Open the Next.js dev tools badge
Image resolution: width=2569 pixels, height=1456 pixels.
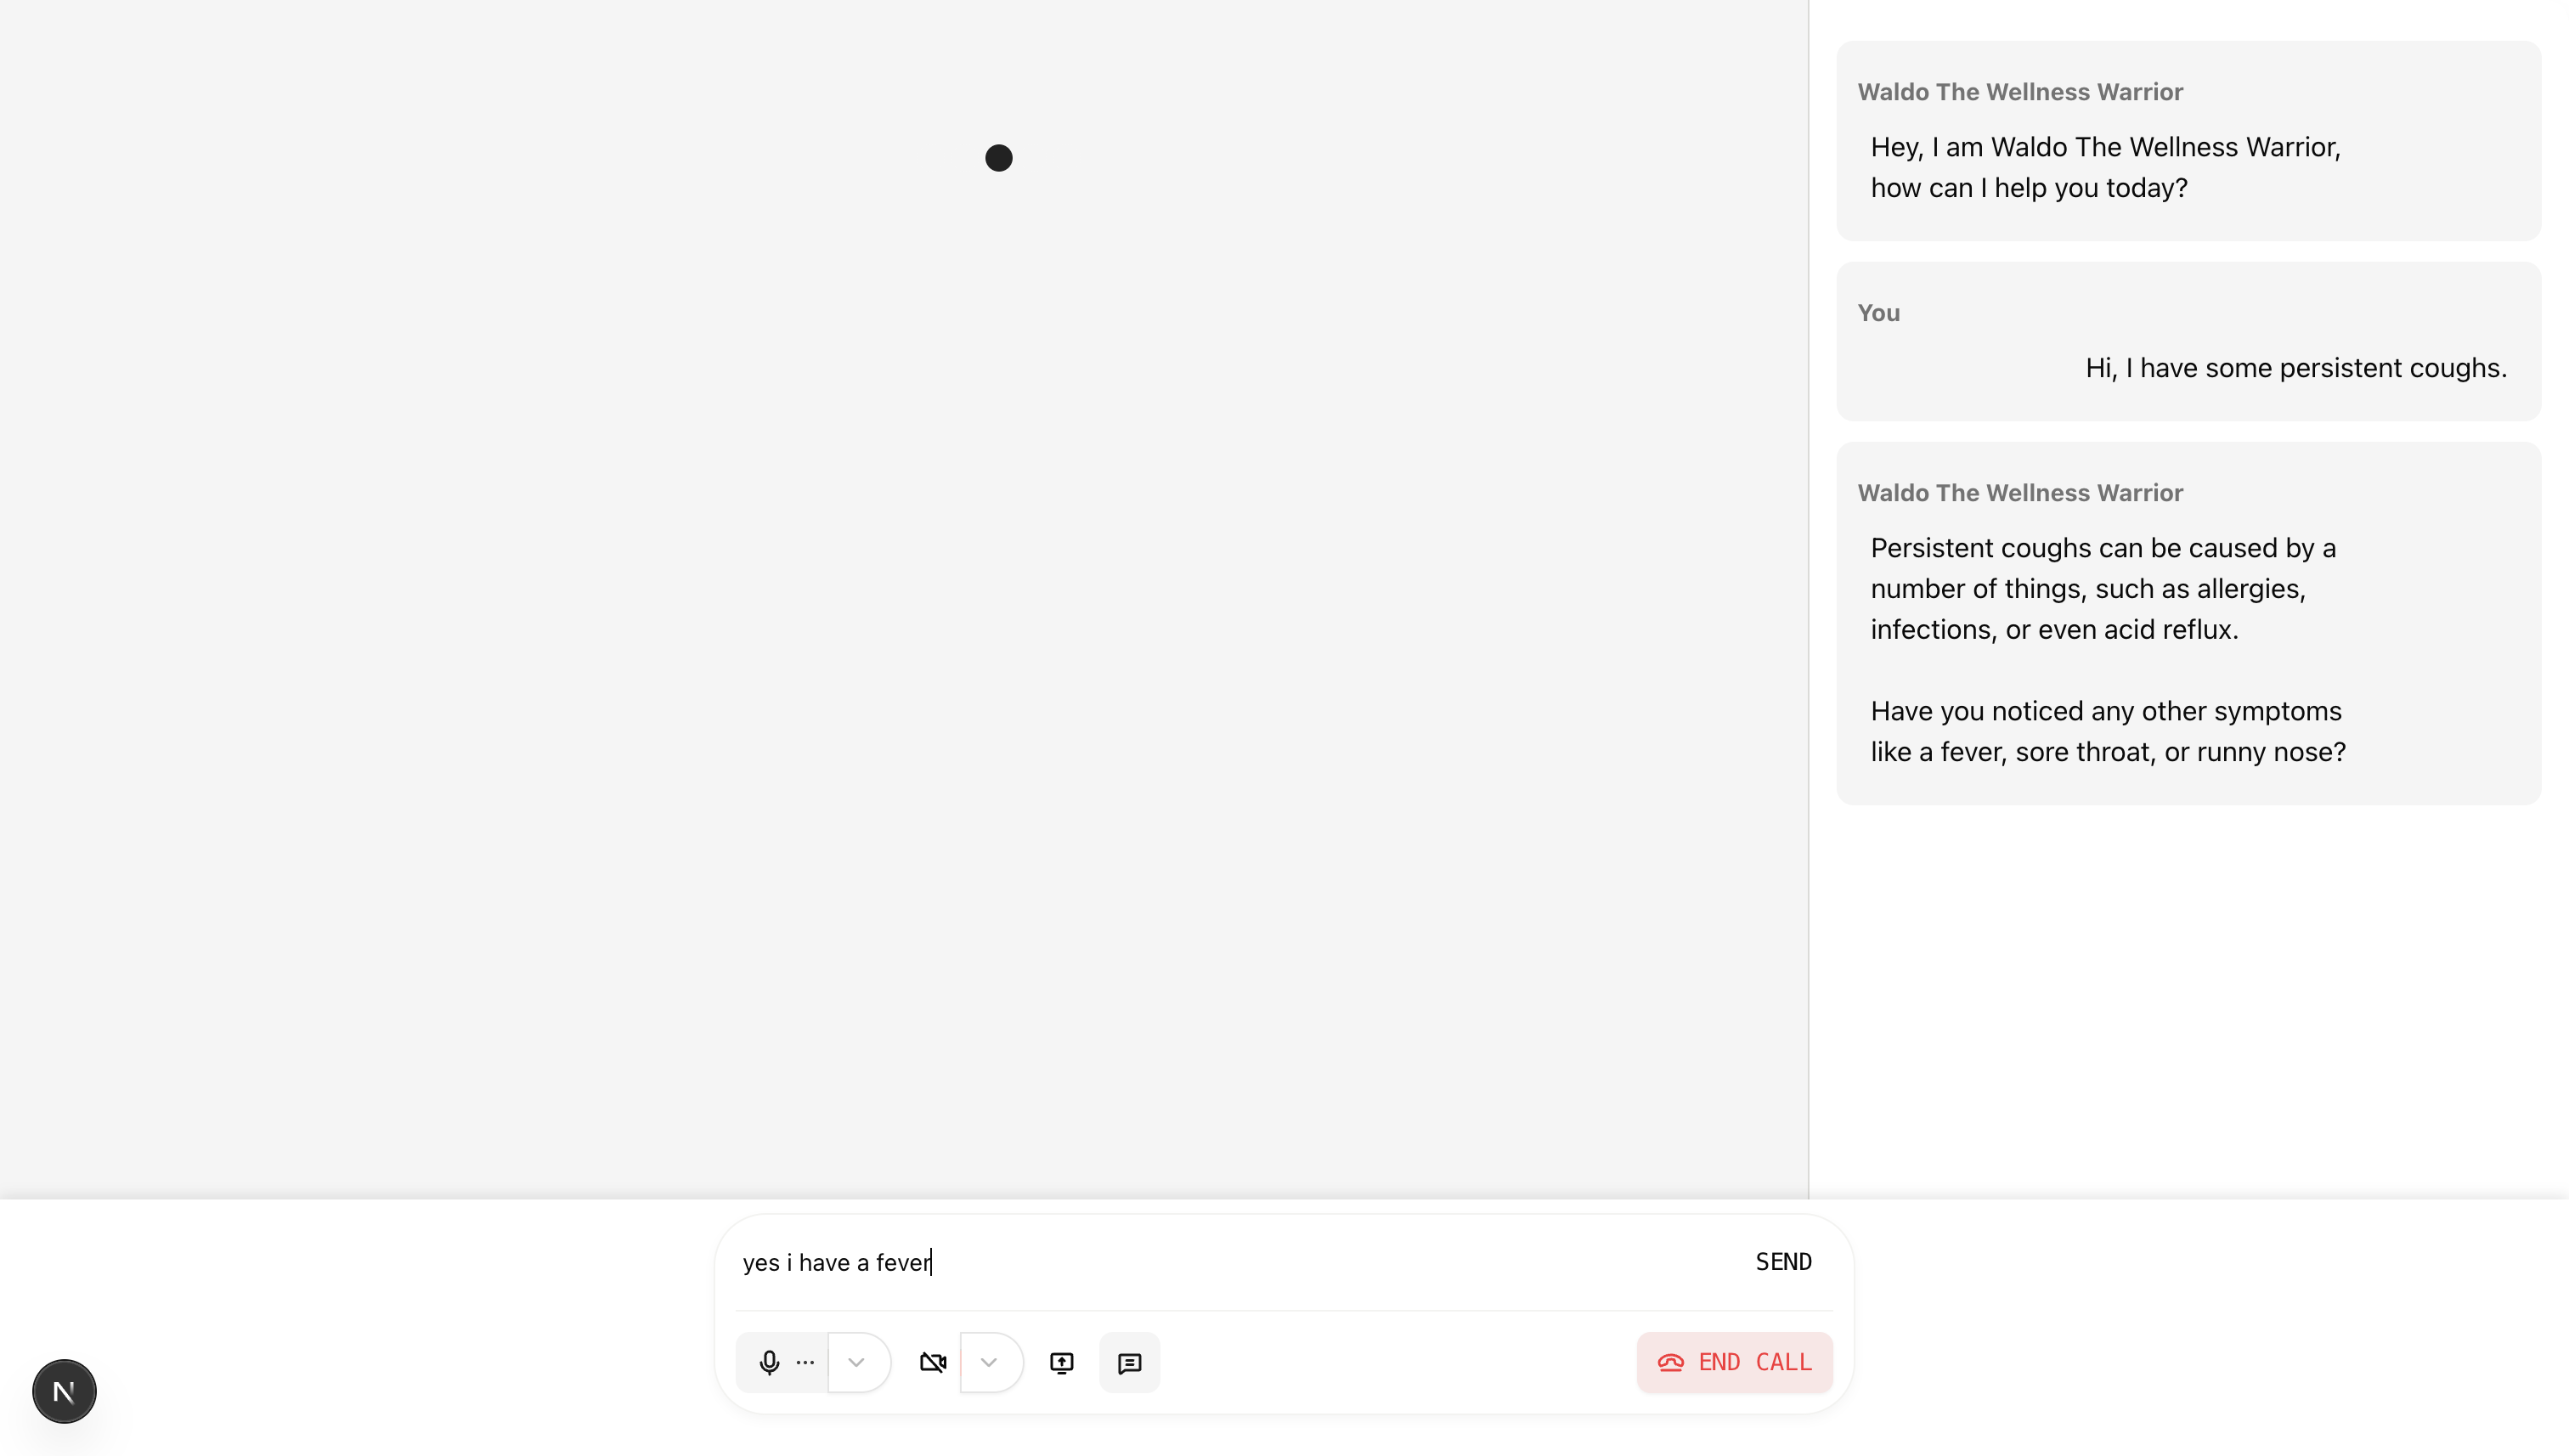pyautogui.click(x=64, y=1391)
